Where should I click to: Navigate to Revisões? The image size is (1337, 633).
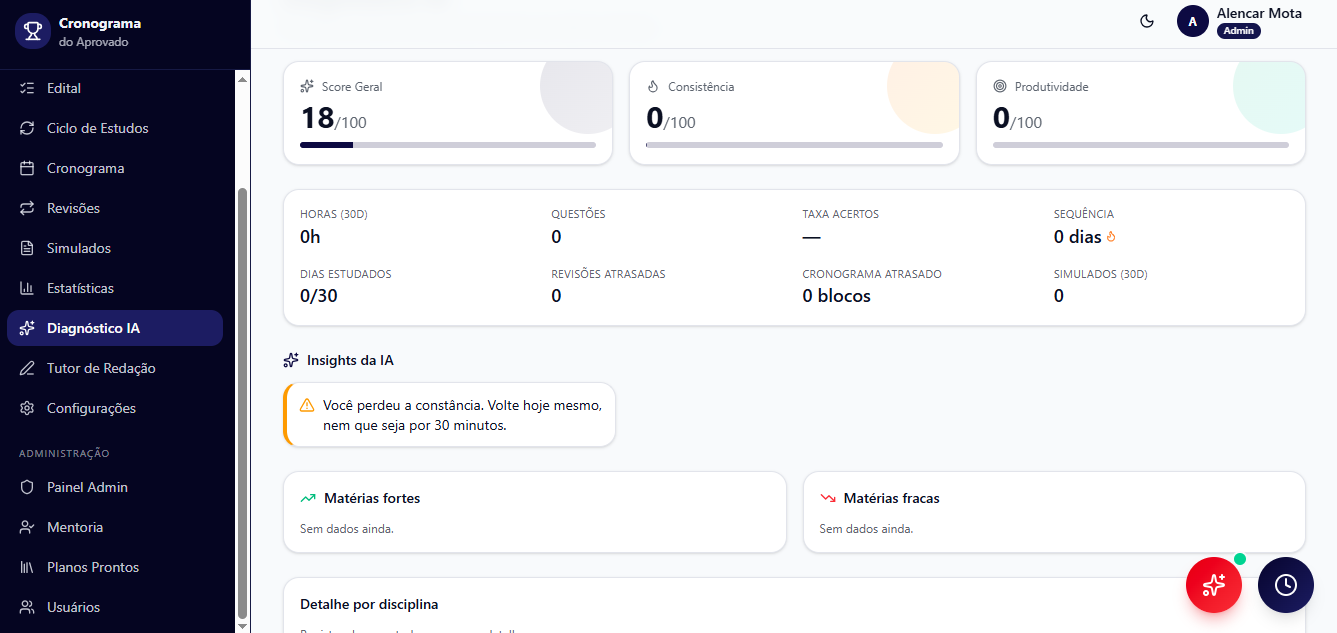(x=115, y=208)
